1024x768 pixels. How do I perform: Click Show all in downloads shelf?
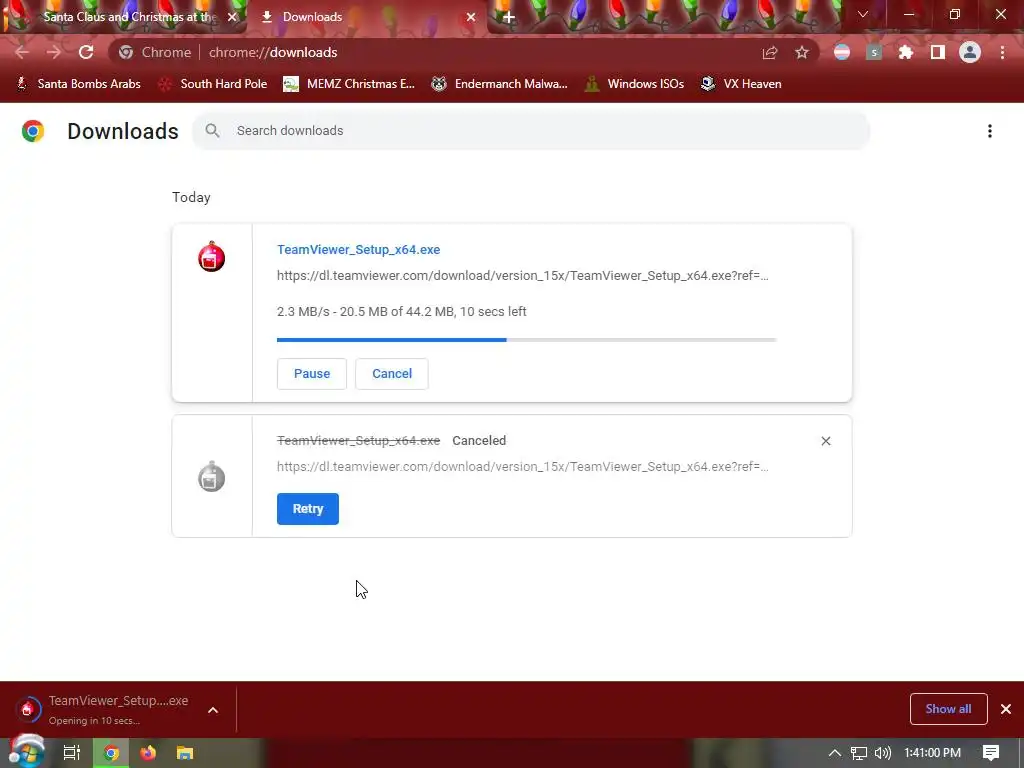click(948, 709)
